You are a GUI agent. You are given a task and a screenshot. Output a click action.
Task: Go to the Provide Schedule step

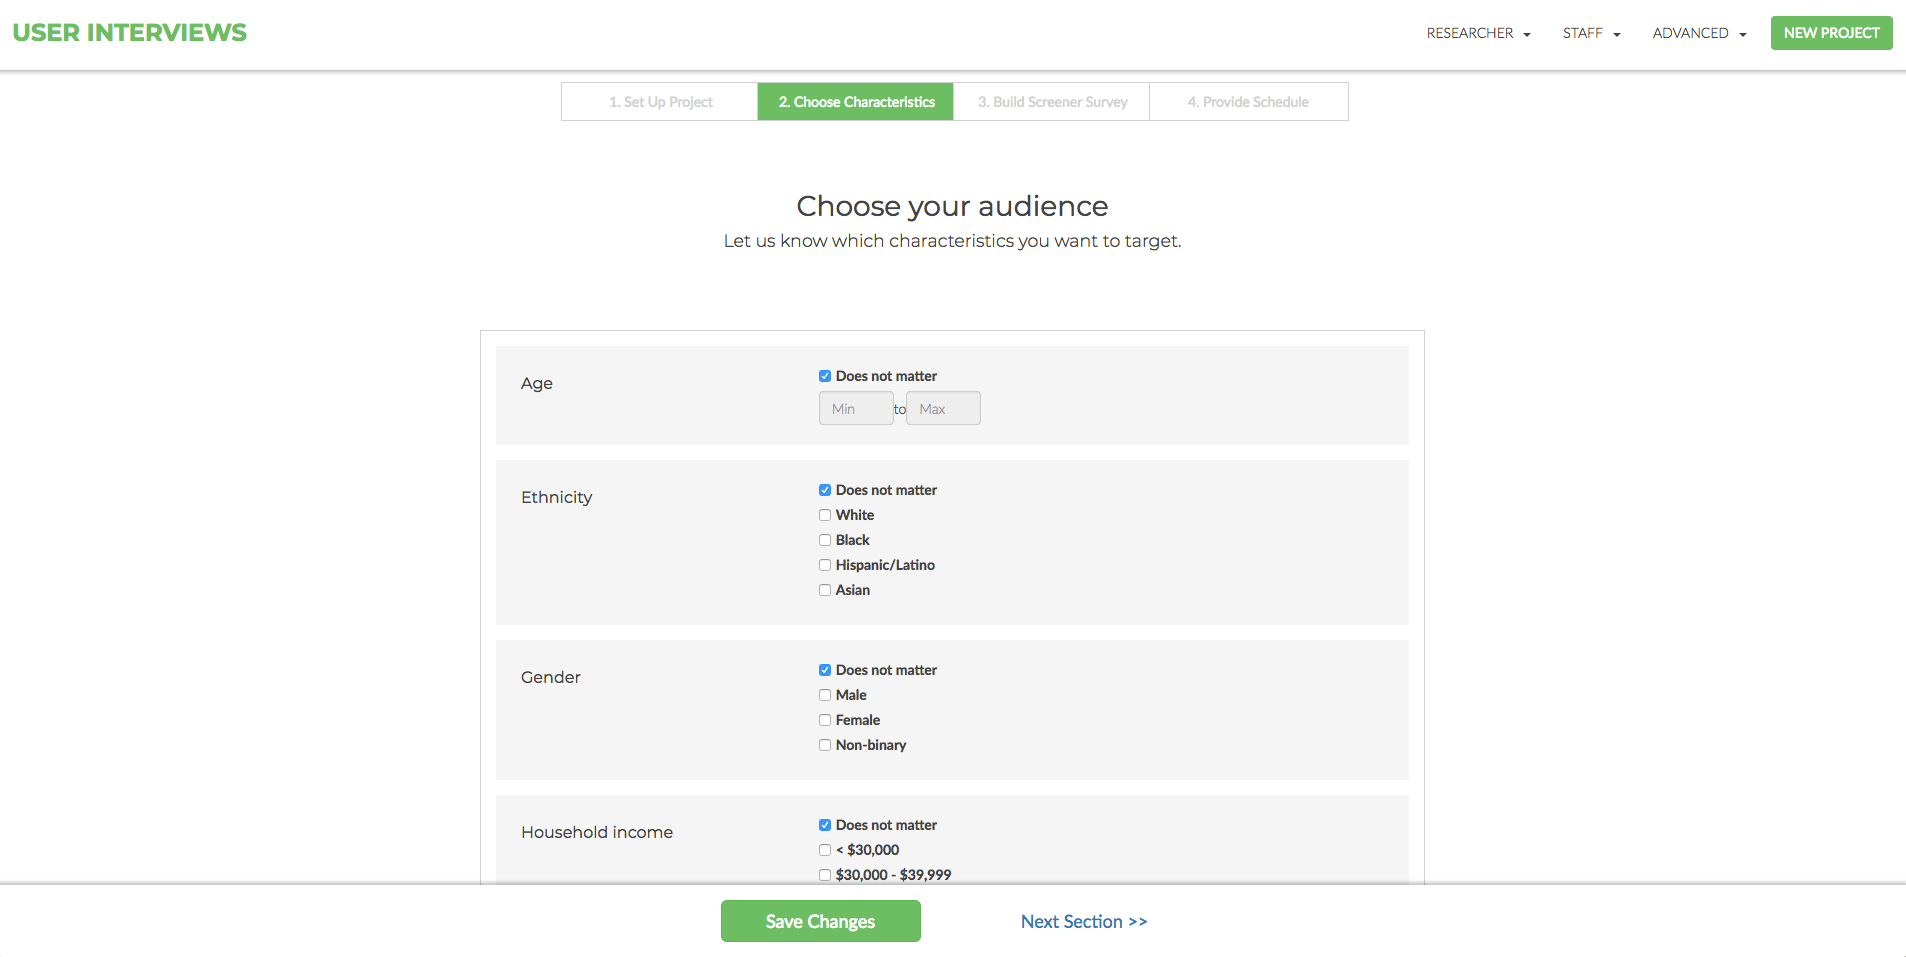point(1248,101)
